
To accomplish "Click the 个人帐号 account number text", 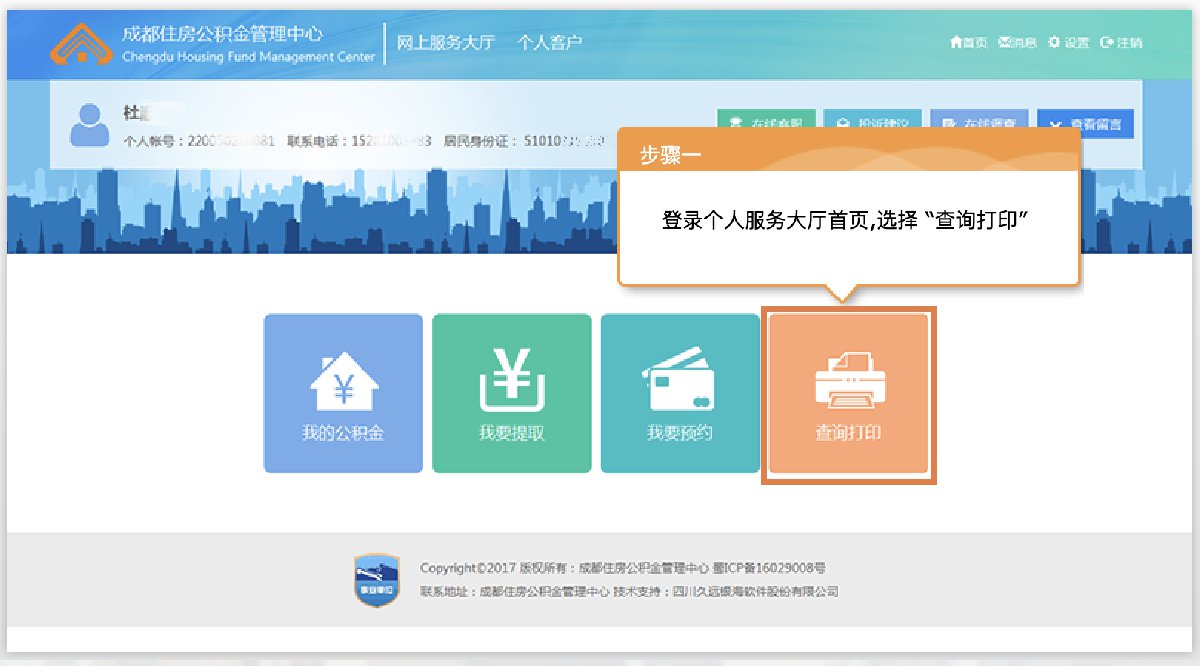I will 198,141.
